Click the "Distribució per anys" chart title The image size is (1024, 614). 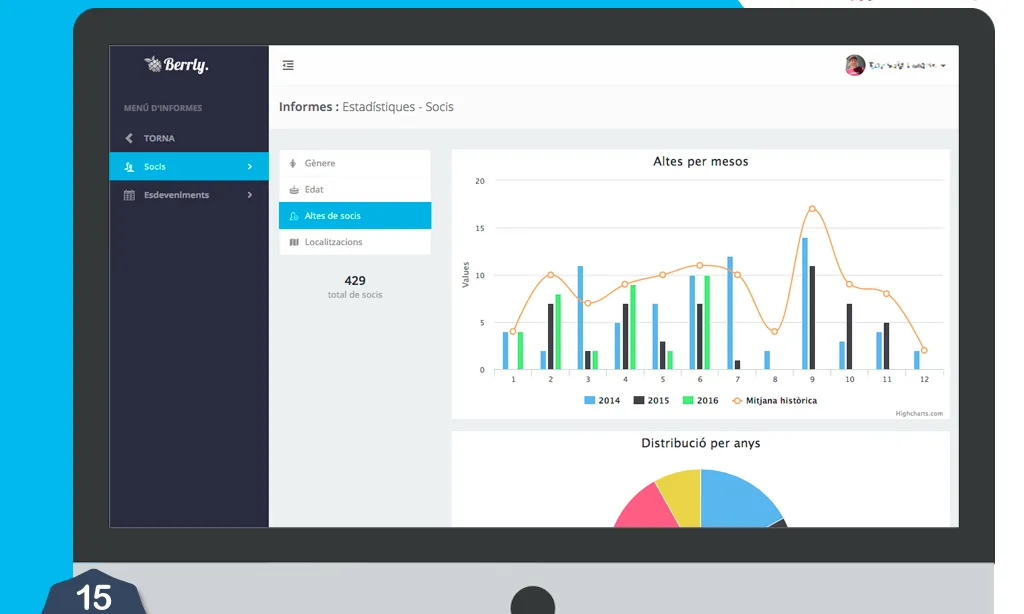coord(701,443)
